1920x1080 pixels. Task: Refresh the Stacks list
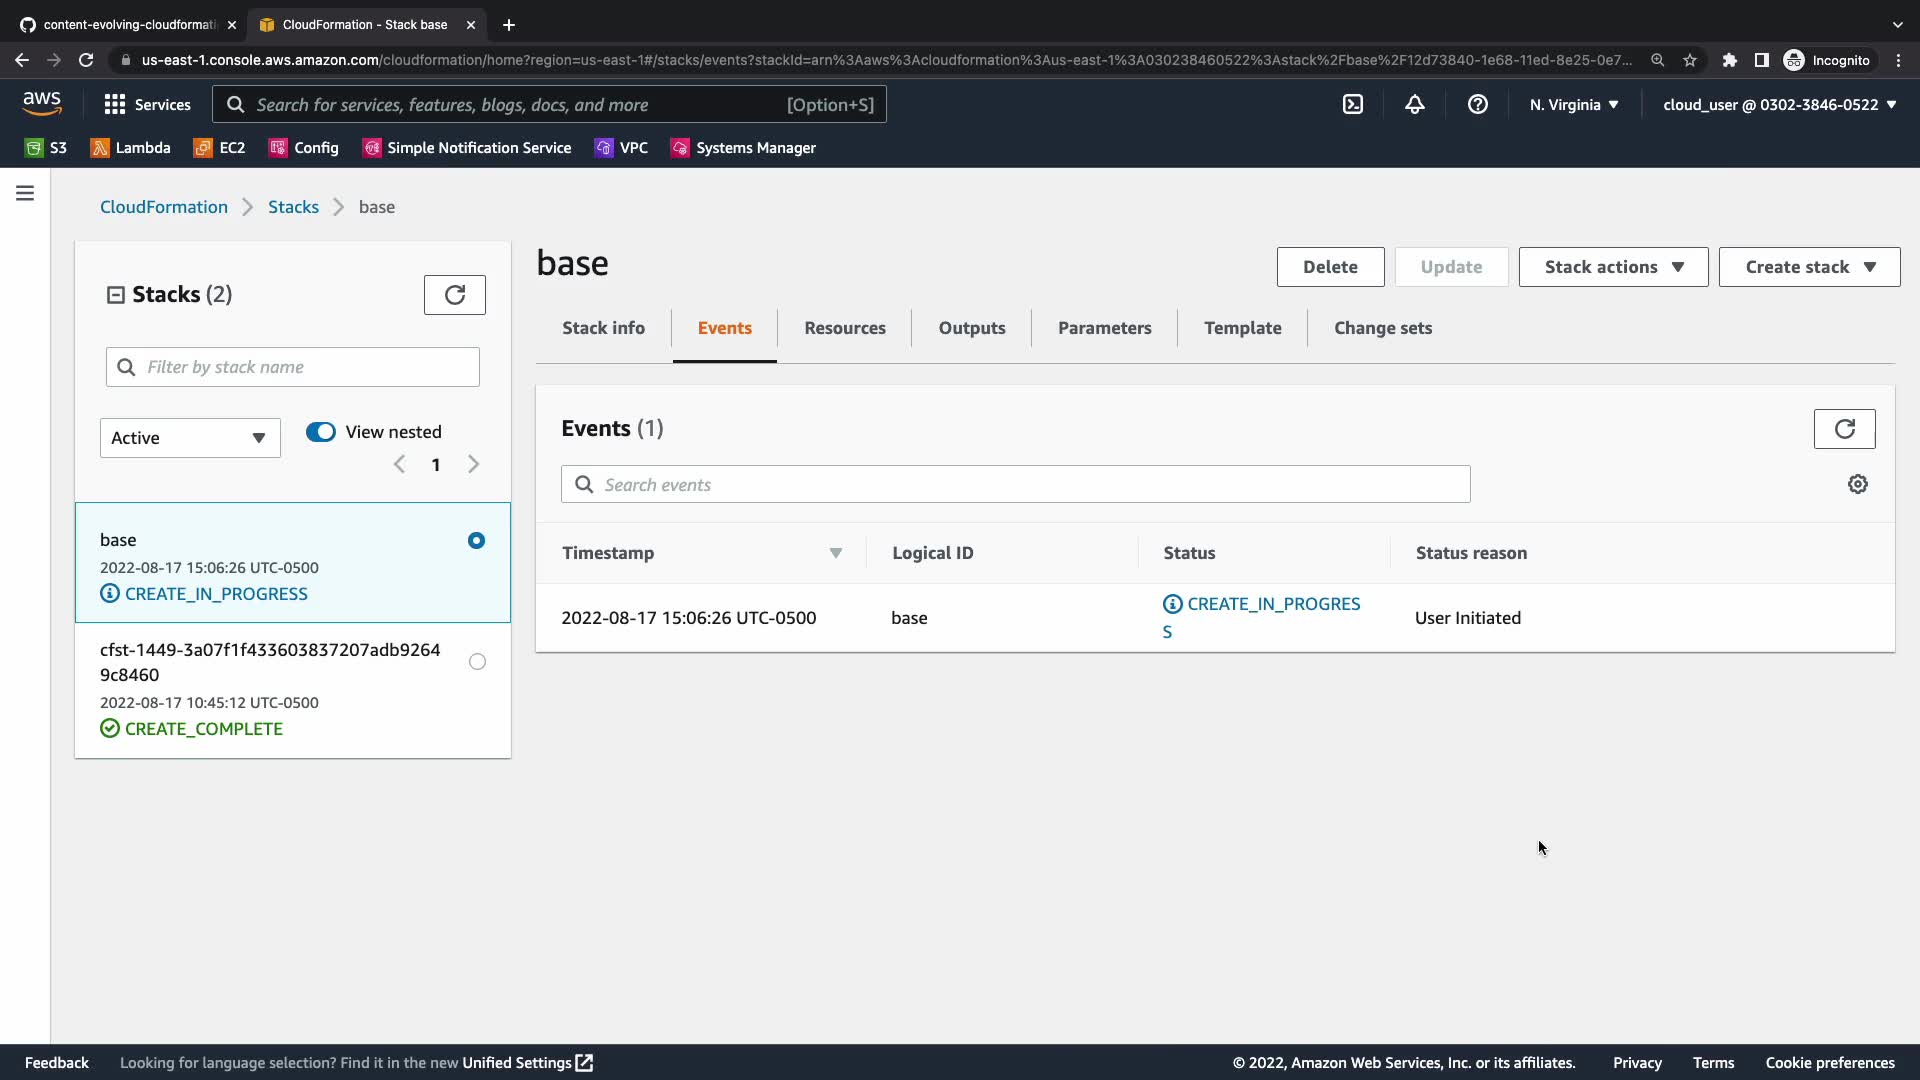454,295
